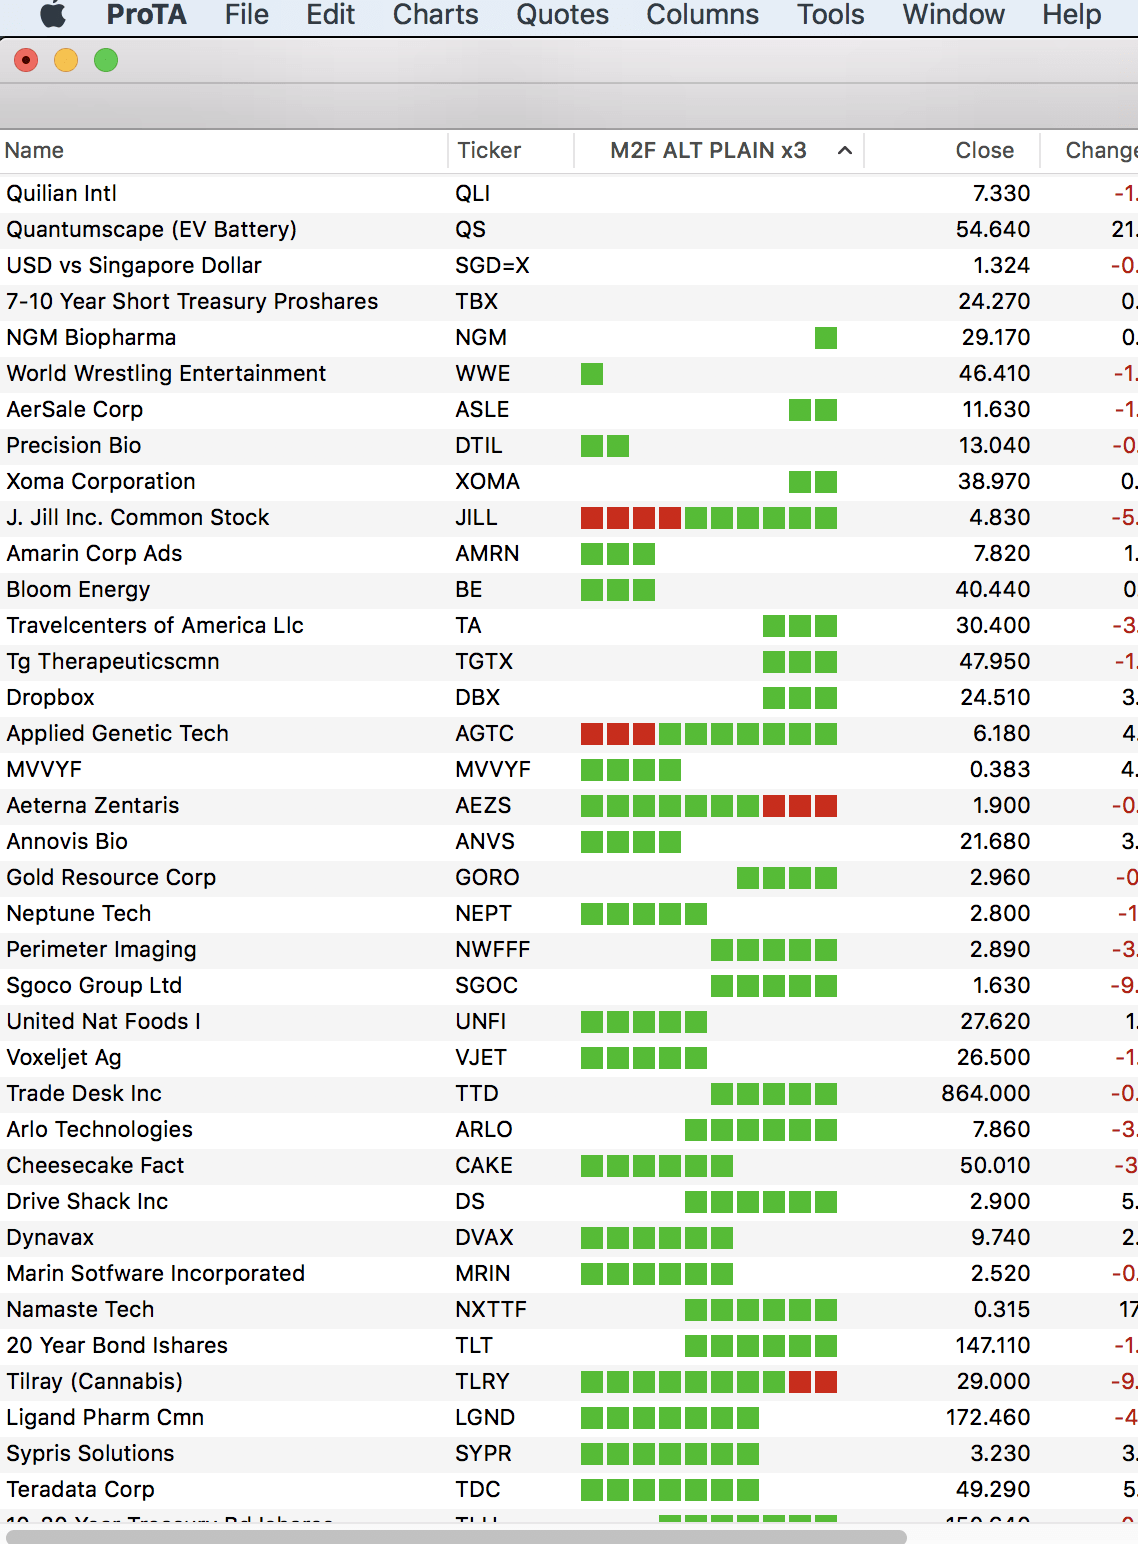Select the TLT ticker cell
This screenshot has height=1544, width=1138.
[473, 1346]
